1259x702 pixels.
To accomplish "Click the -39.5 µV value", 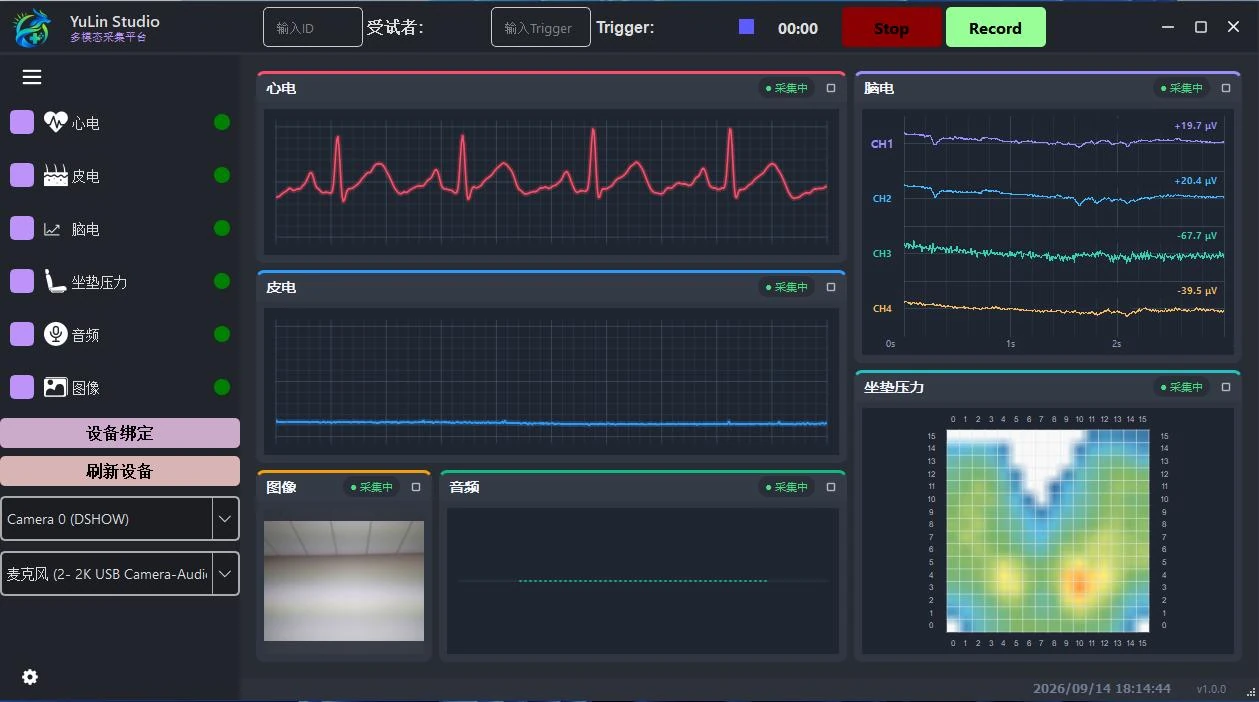I will [x=1197, y=291].
